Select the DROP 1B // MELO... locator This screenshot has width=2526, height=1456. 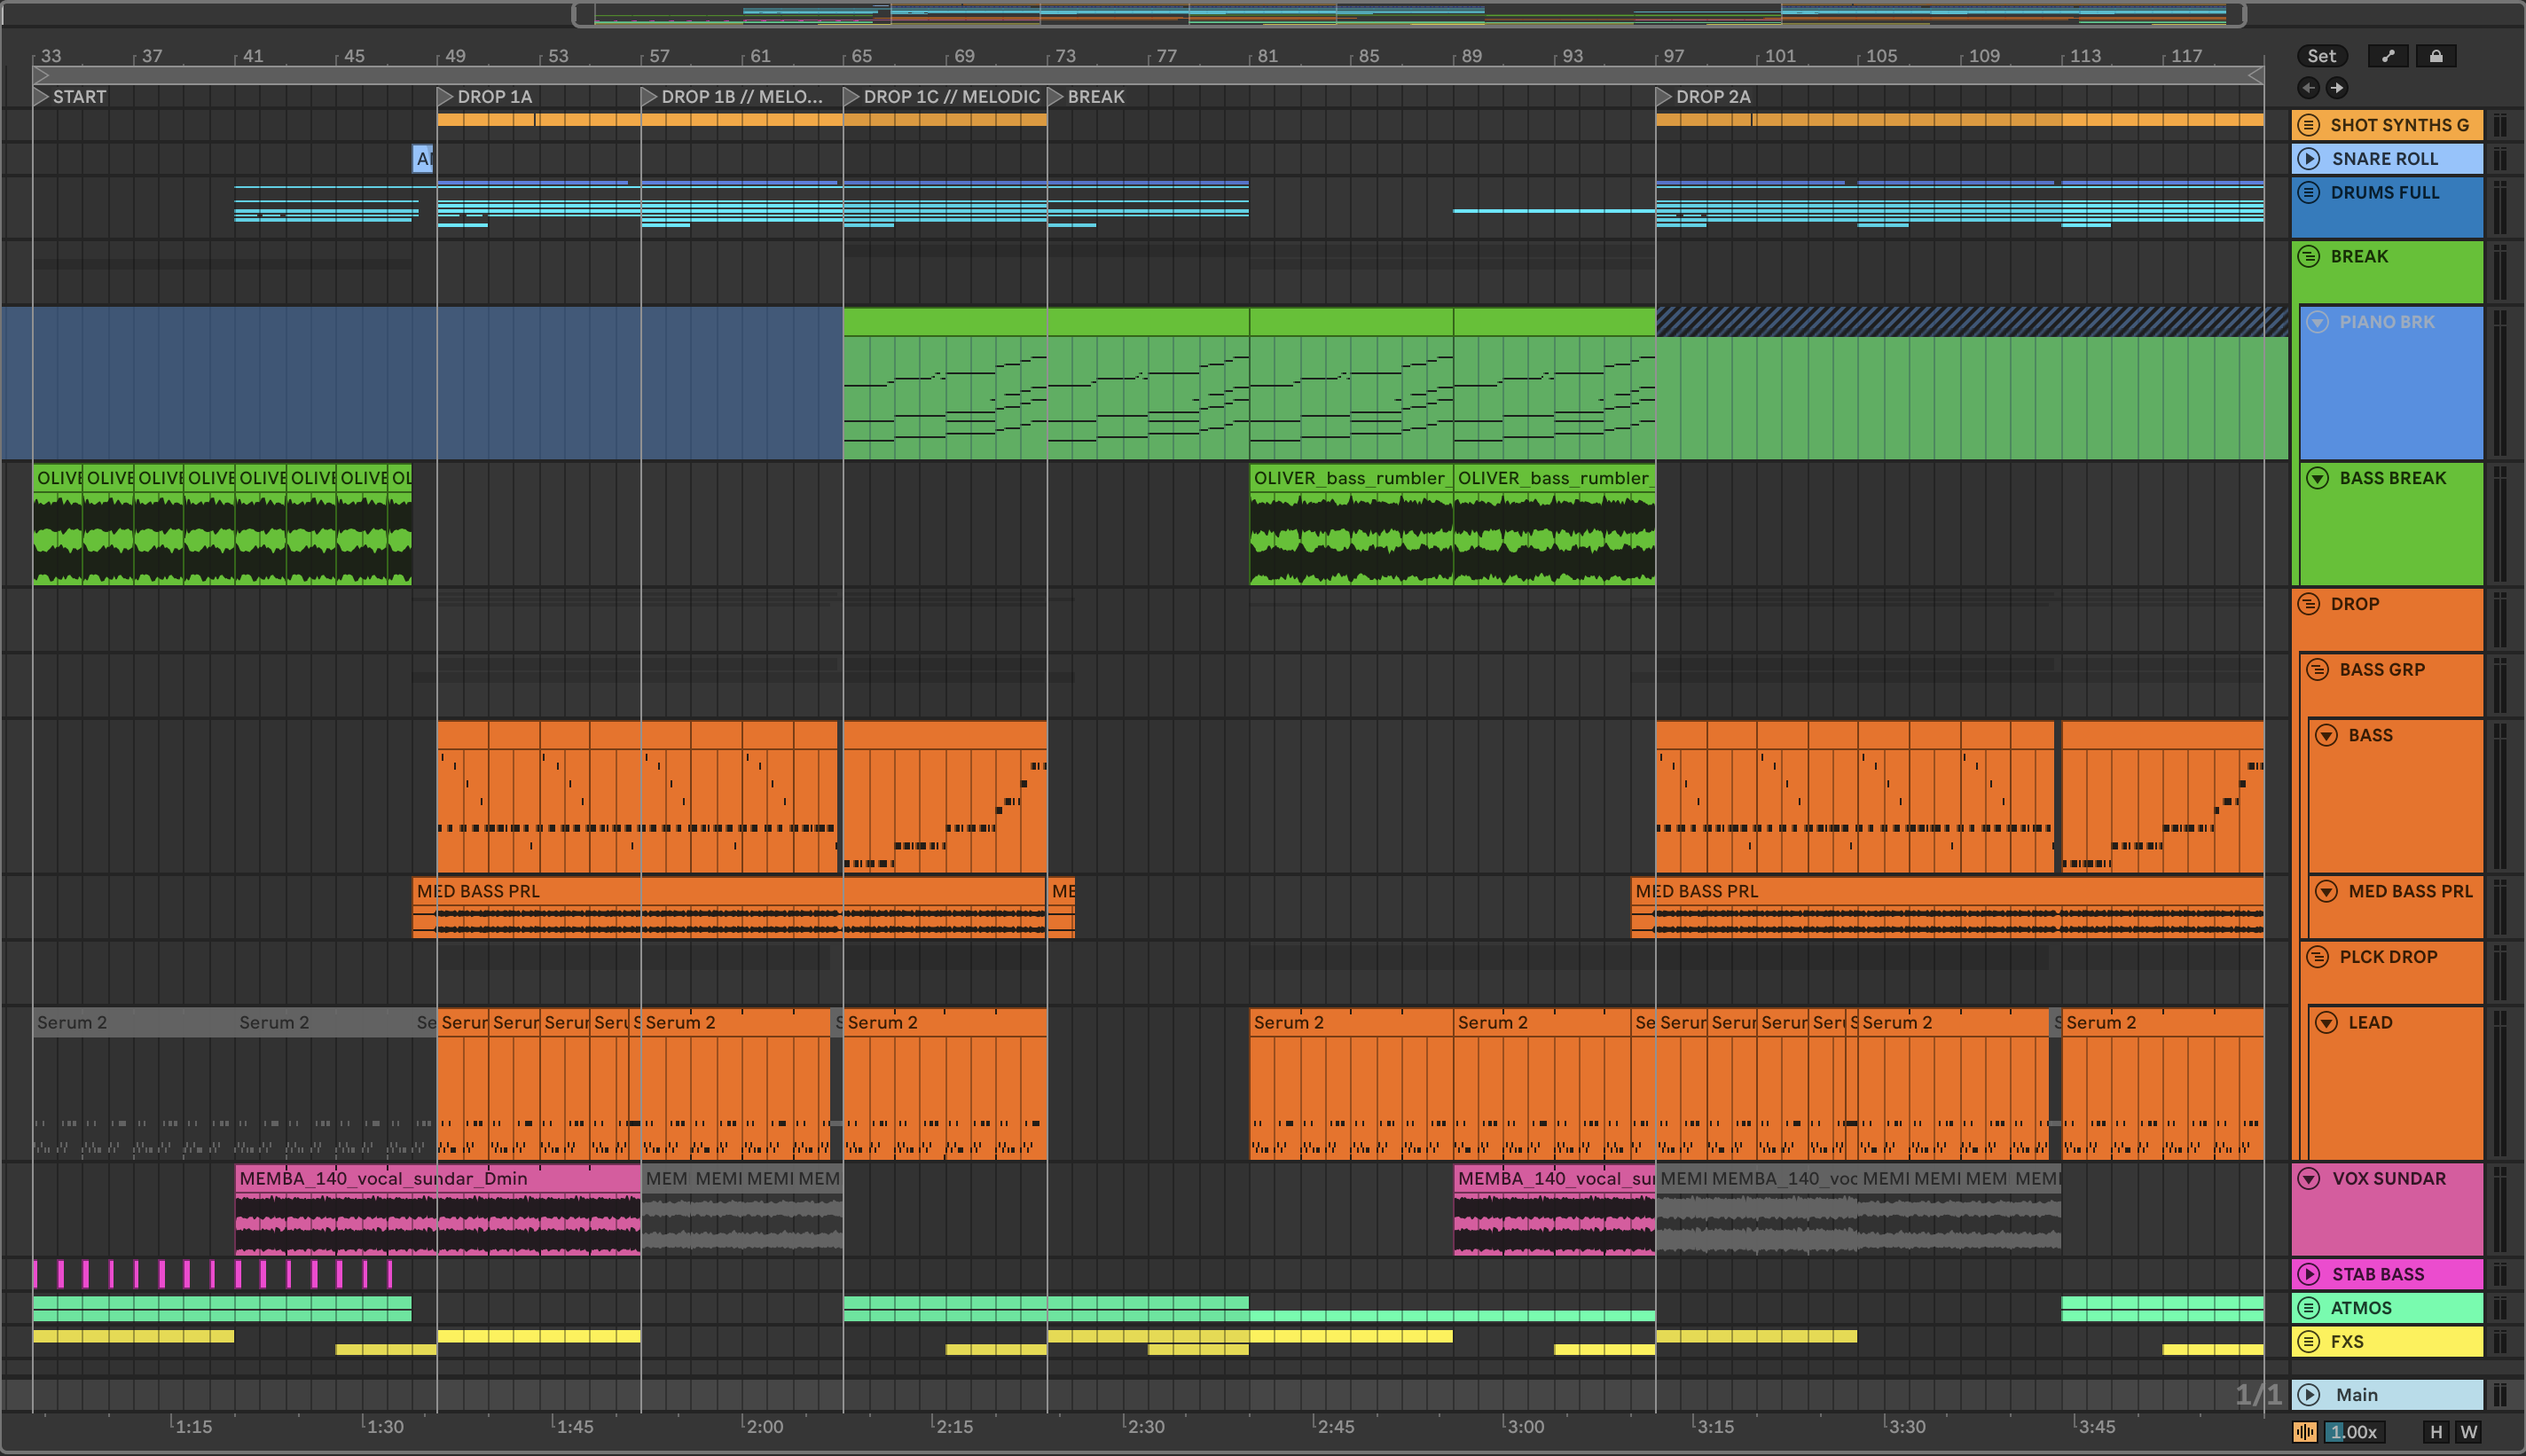point(732,97)
